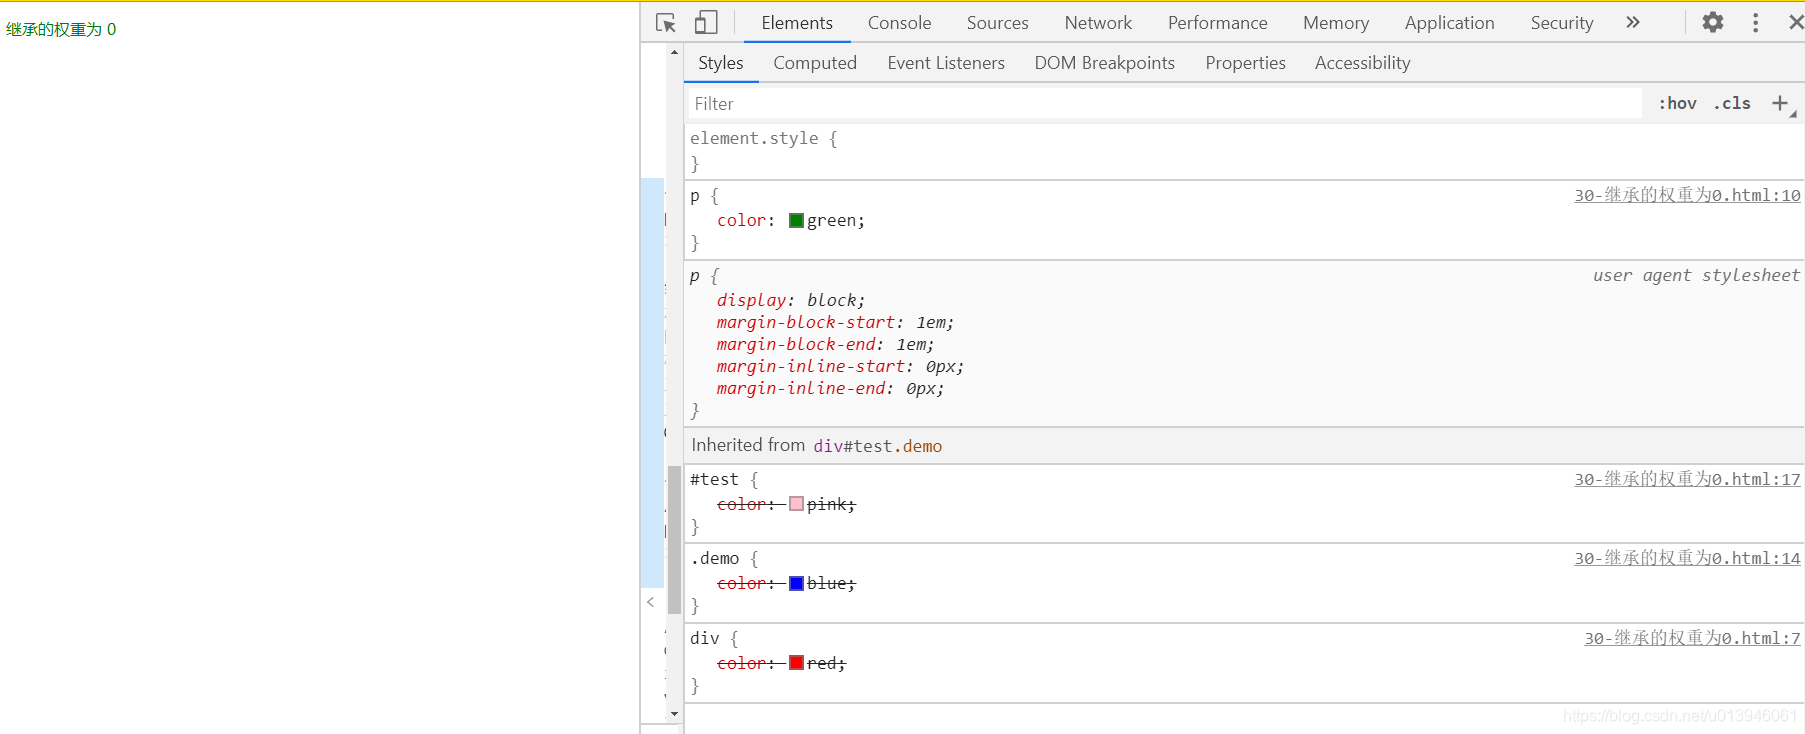This screenshot has width=1805, height=734.
Task: Click the green page text 继承的权重为 0
Action: pos(61,29)
